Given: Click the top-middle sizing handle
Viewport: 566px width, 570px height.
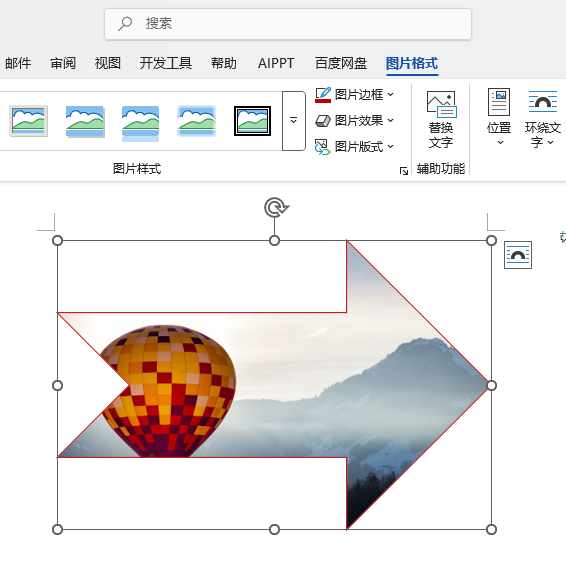Looking at the screenshot, I should tap(274, 240).
